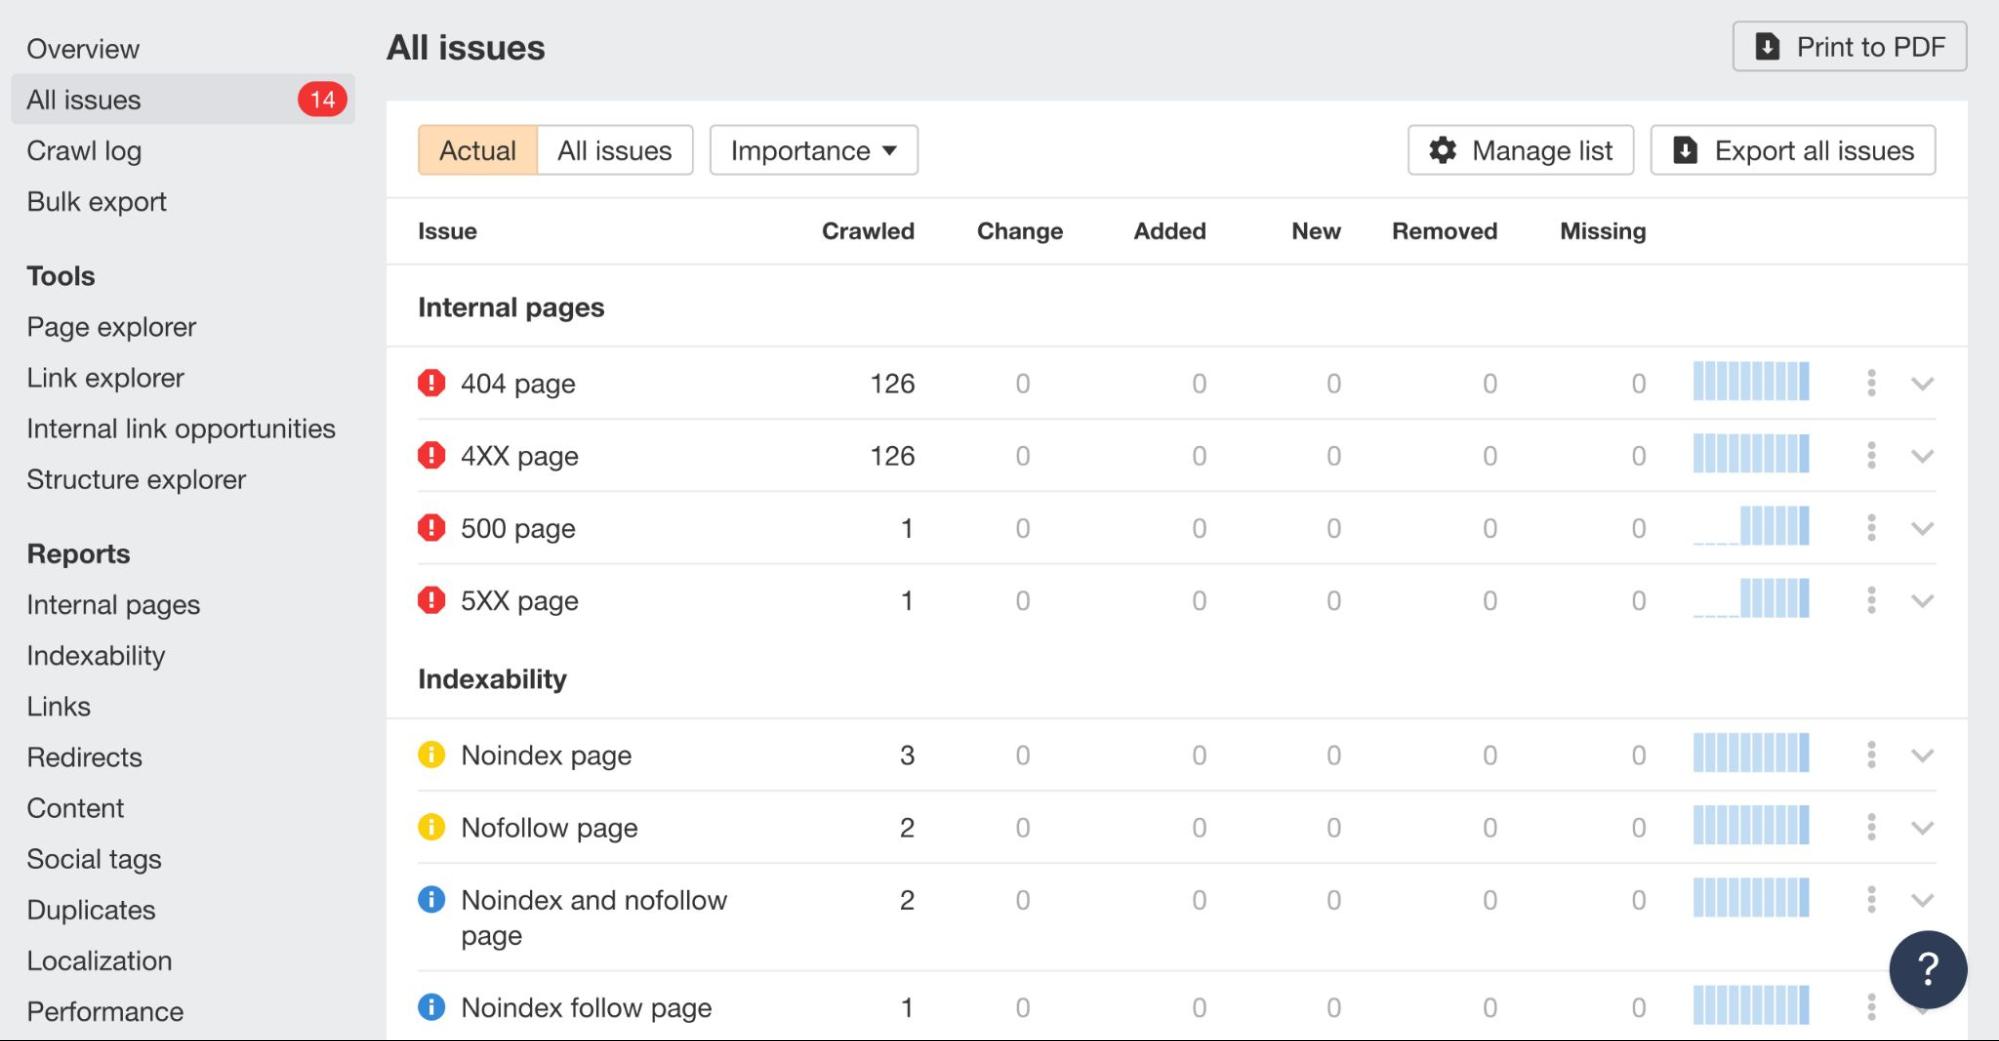This screenshot has height=1041, width=1999.
Task: Click the yellow warning icon beside Noindex page
Action: (431, 755)
